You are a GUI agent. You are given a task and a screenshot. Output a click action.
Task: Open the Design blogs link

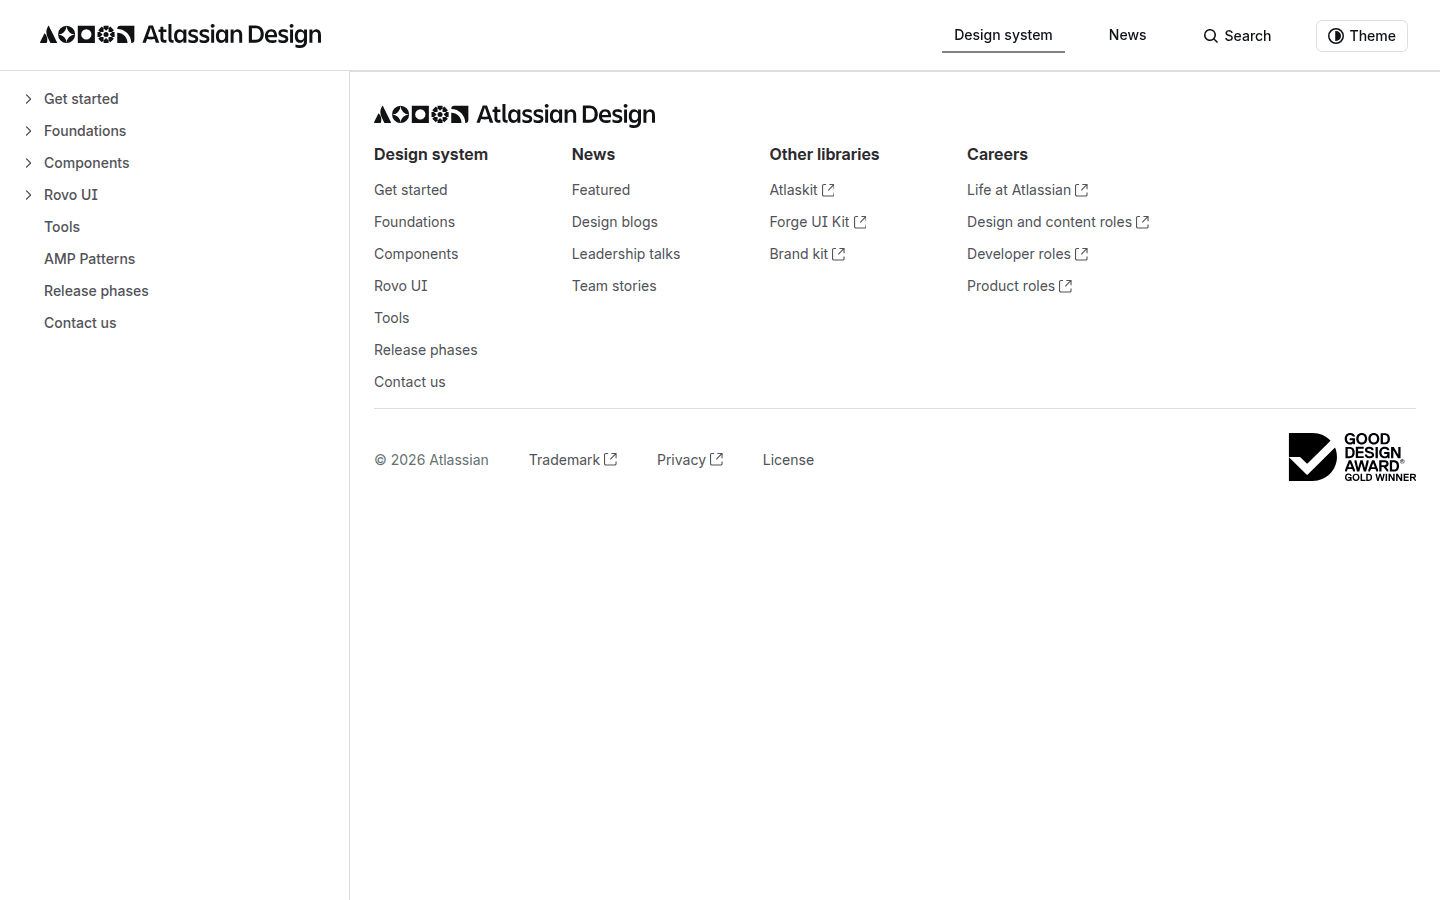tap(615, 222)
